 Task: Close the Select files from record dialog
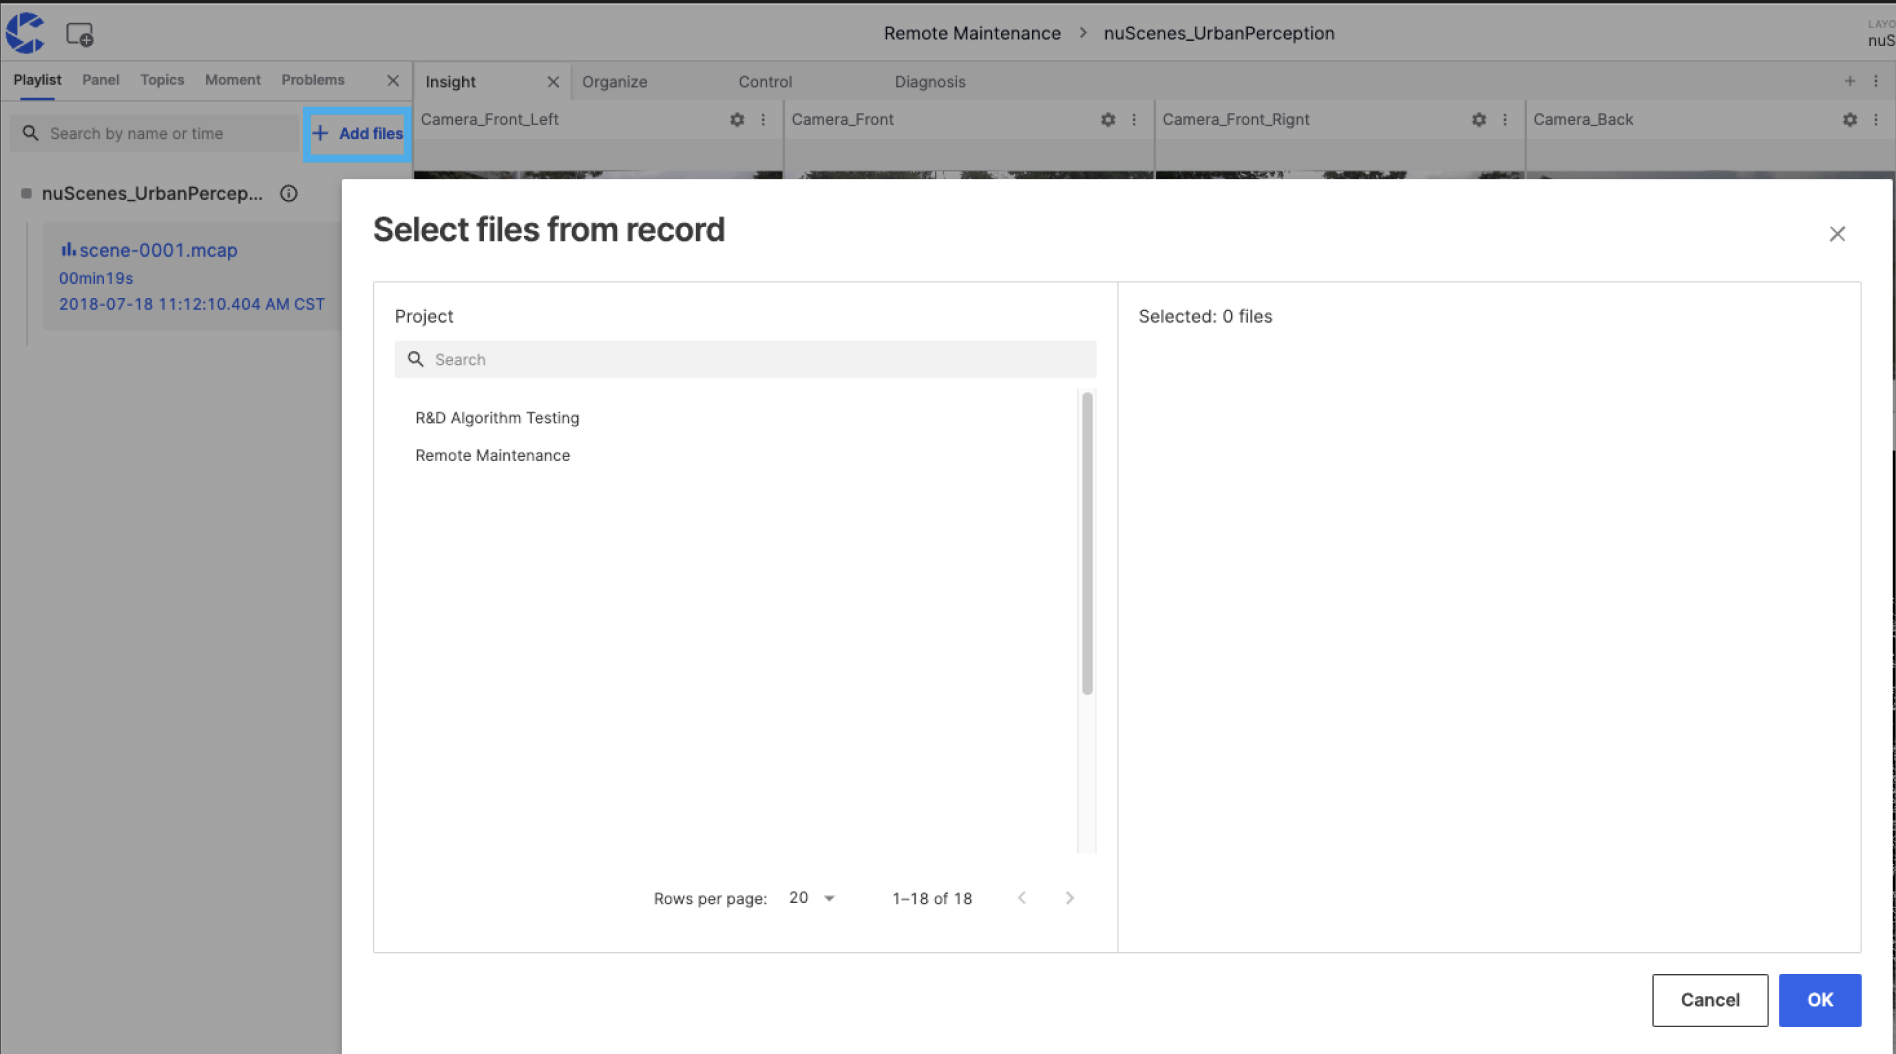pos(1837,234)
